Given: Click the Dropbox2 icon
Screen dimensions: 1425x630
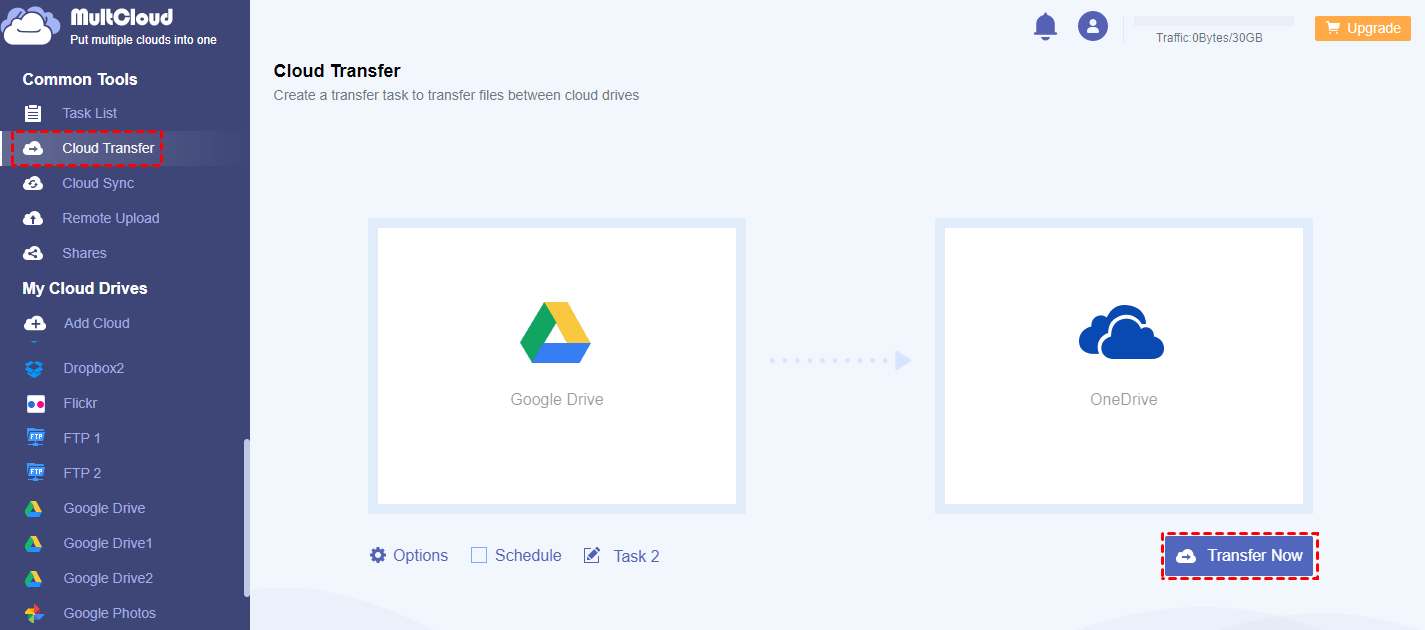Looking at the screenshot, I should pos(34,368).
